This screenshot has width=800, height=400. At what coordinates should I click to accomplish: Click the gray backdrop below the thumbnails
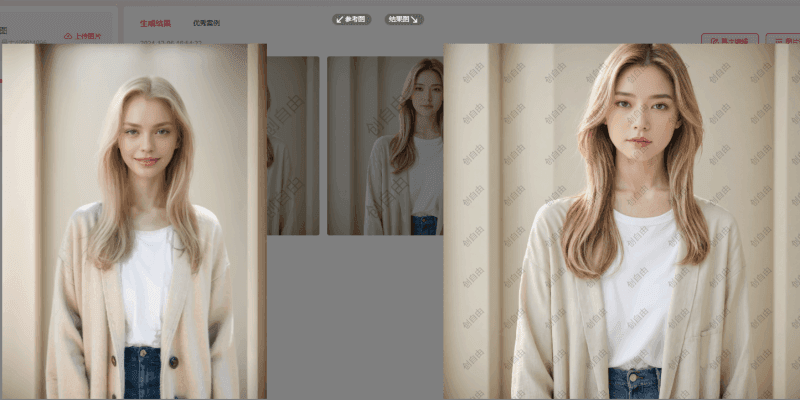coord(355,320)
